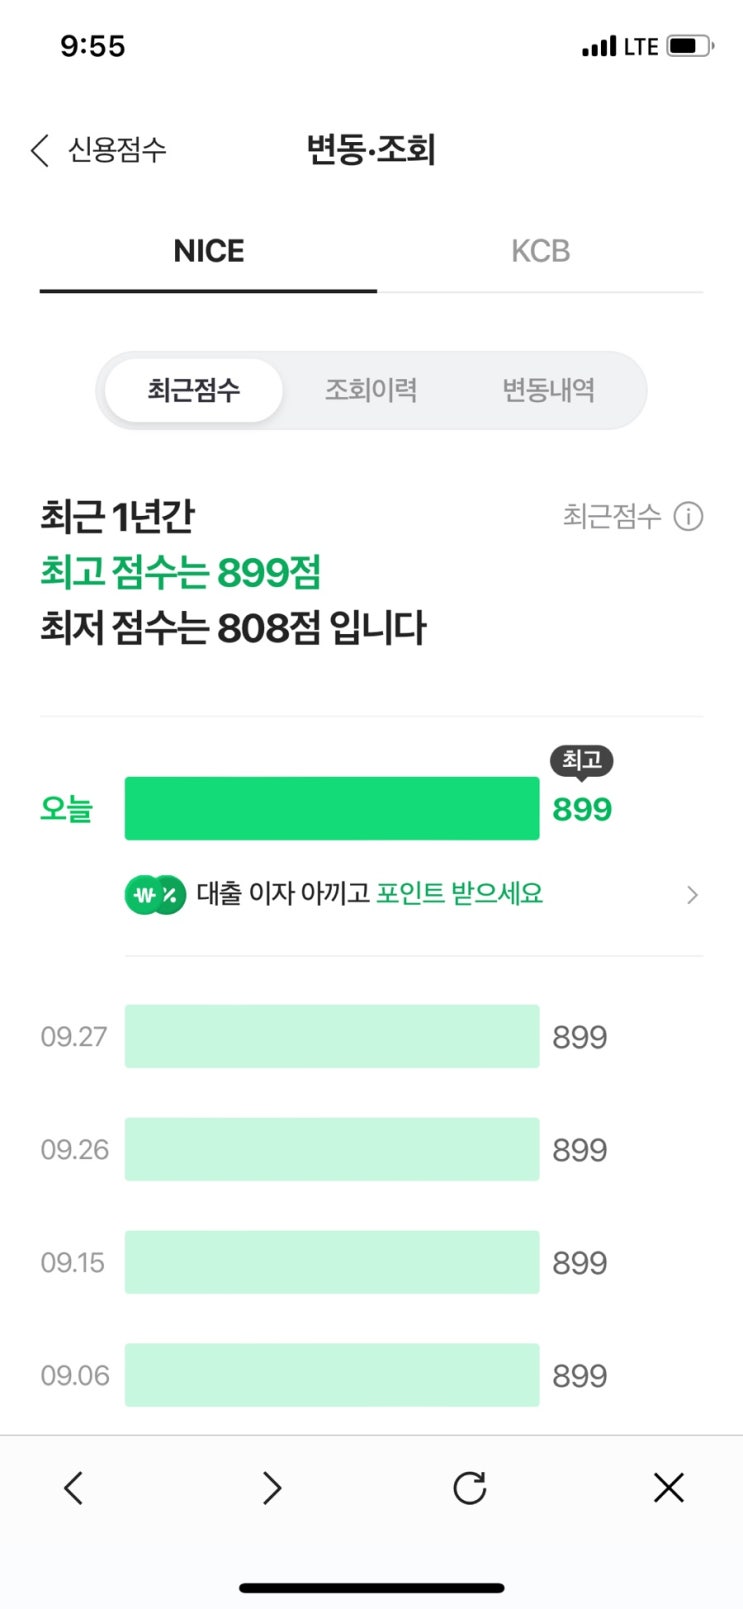Select the 최근점수 segment
743x1609 pixels.
[194, 390]
